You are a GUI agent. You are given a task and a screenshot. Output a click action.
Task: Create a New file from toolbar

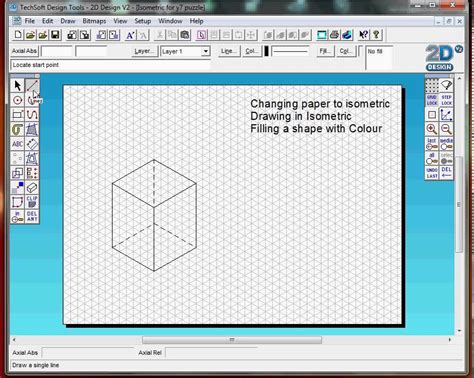[18, 35]
